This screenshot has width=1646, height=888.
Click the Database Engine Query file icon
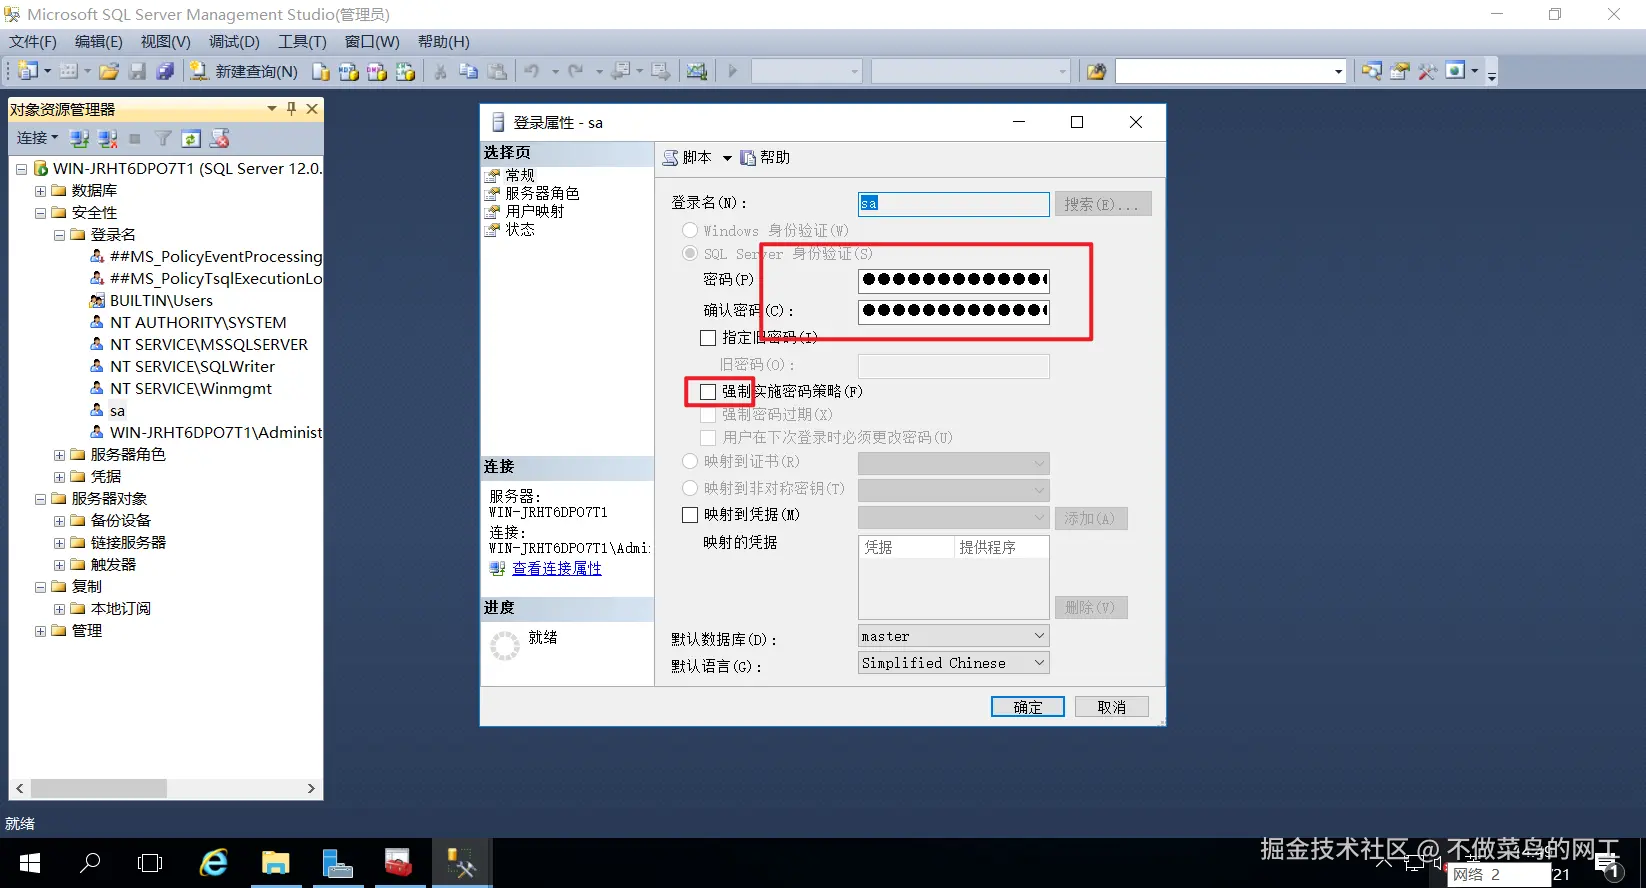click(x=320, y=71)
